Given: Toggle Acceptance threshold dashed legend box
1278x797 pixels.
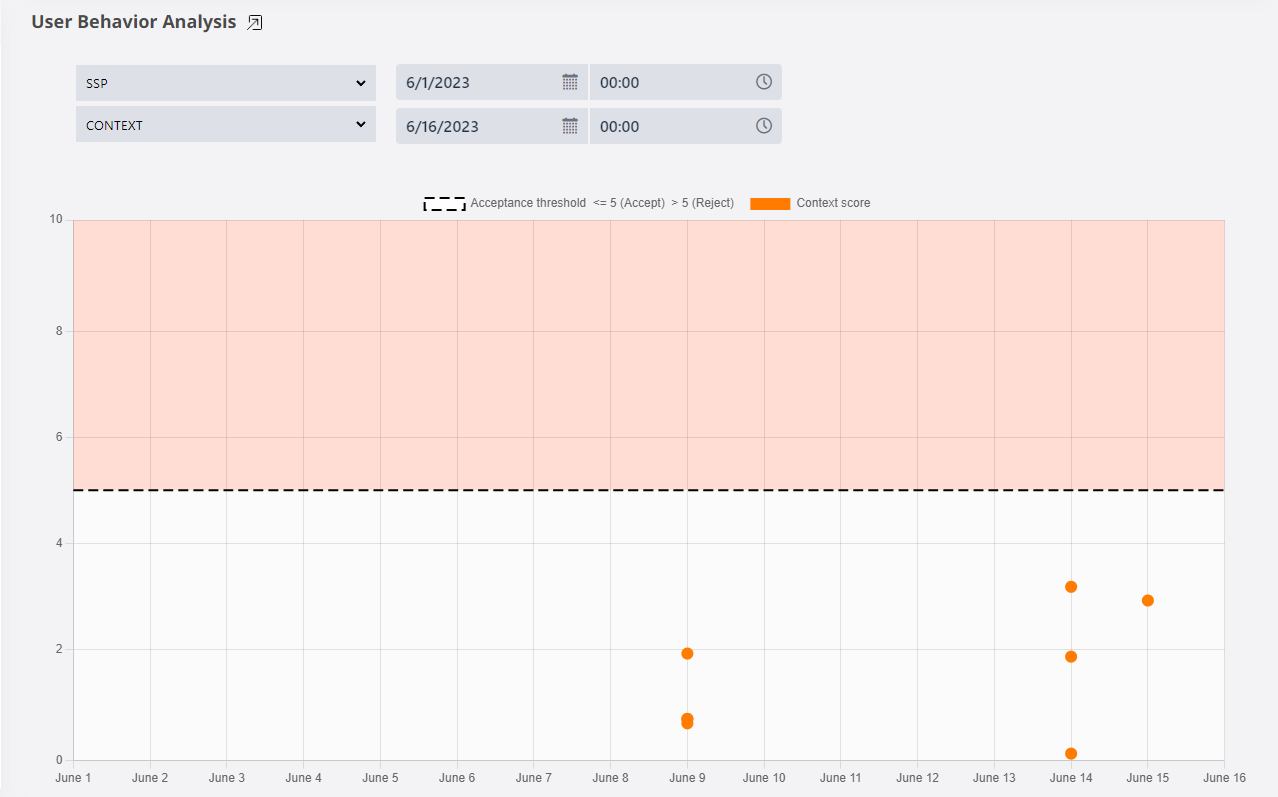Looking at the screenshot, I should point(444,203).
